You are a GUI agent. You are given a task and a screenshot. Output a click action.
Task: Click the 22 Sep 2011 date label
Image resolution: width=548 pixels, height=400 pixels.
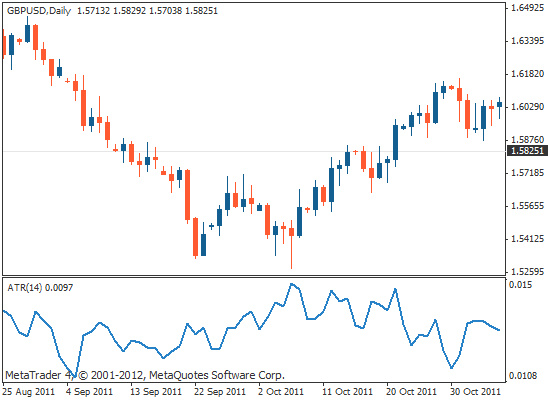(x=220, y=392)
